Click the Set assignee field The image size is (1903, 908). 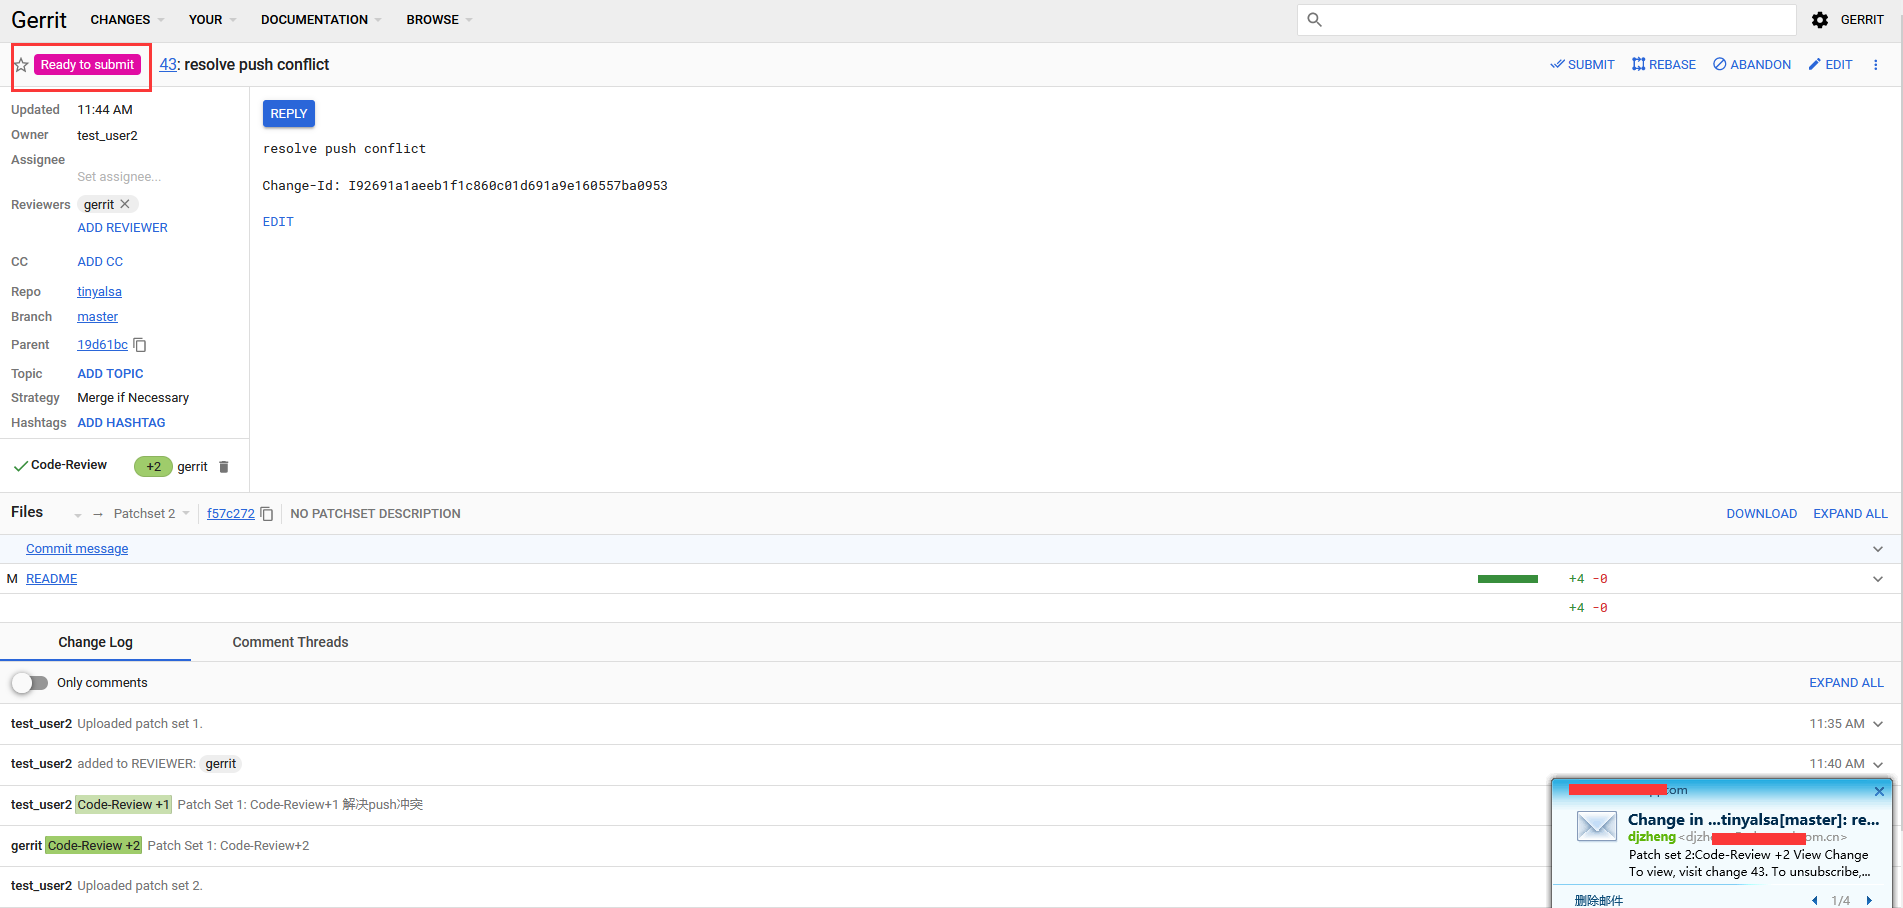tap(118, 177)
